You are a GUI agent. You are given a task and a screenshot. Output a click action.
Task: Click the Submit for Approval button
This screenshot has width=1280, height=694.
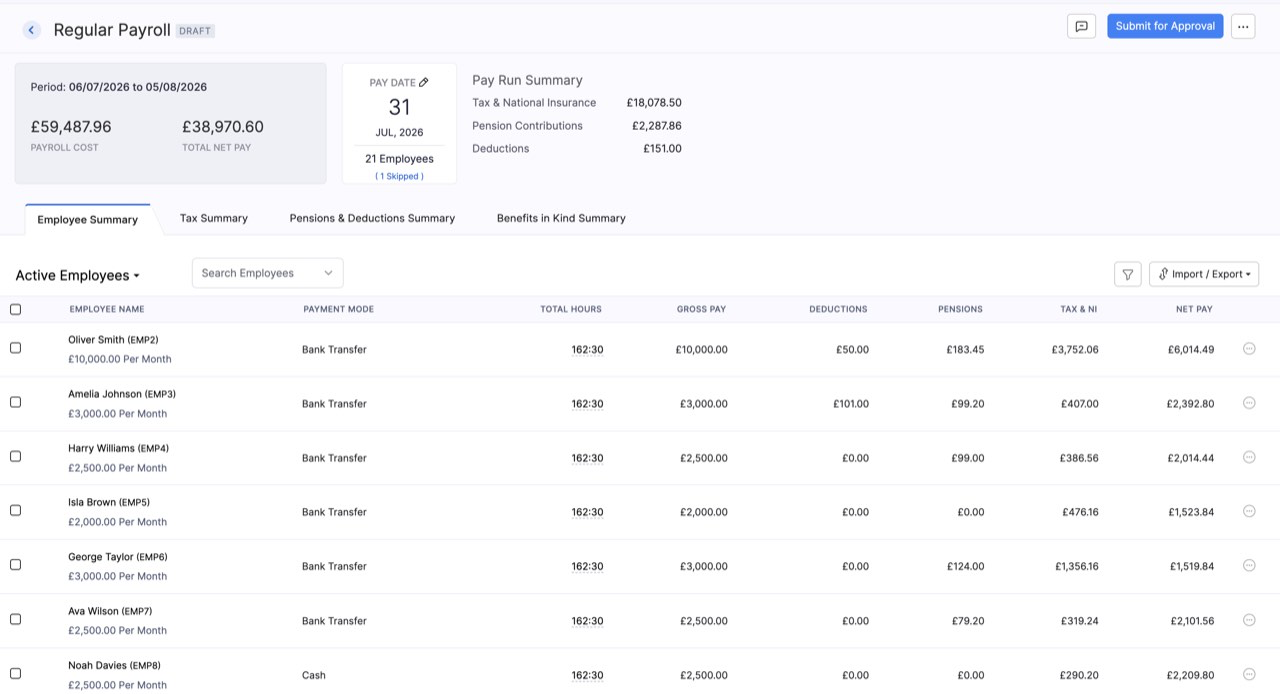(x=1165, y=26)
